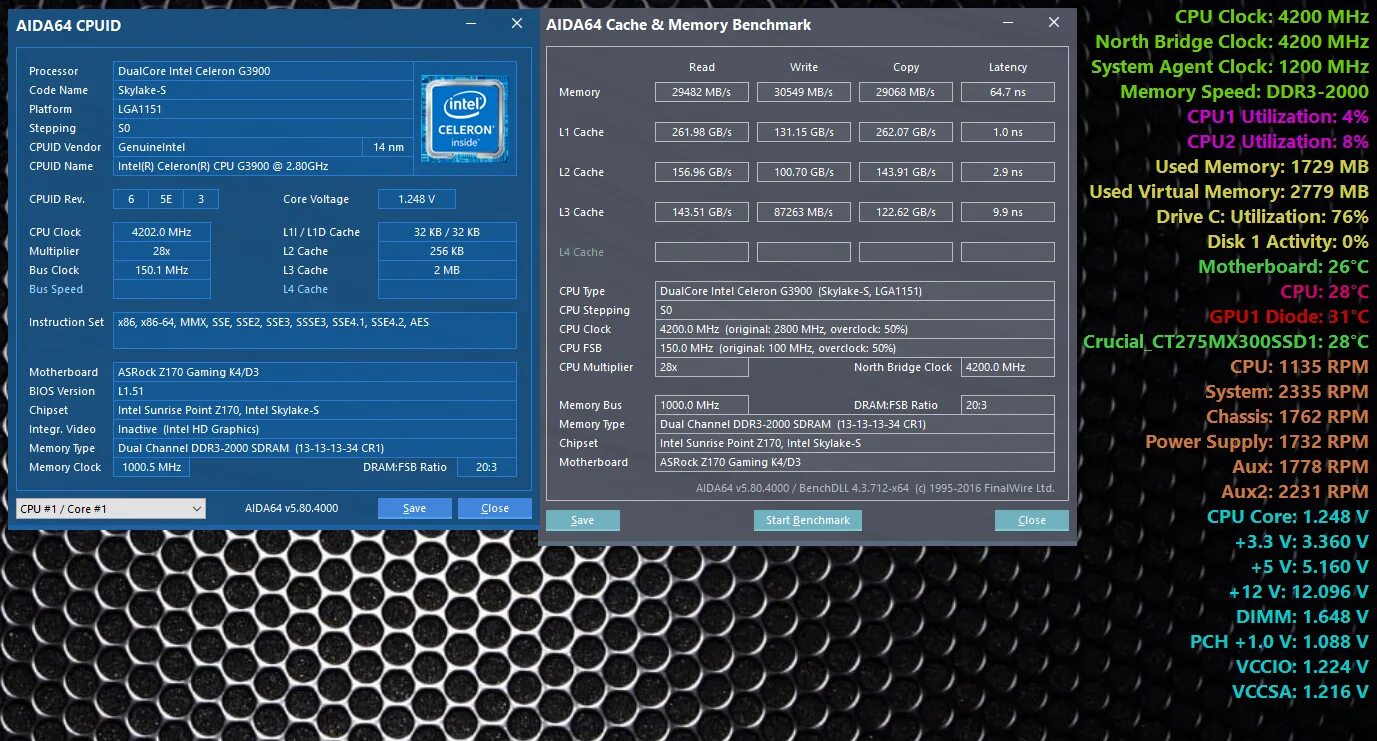1377x741 pixels.
Task: Click Close button in AIDA64 CPUID window
Action: pyautogui.click(x=494, y=508)
